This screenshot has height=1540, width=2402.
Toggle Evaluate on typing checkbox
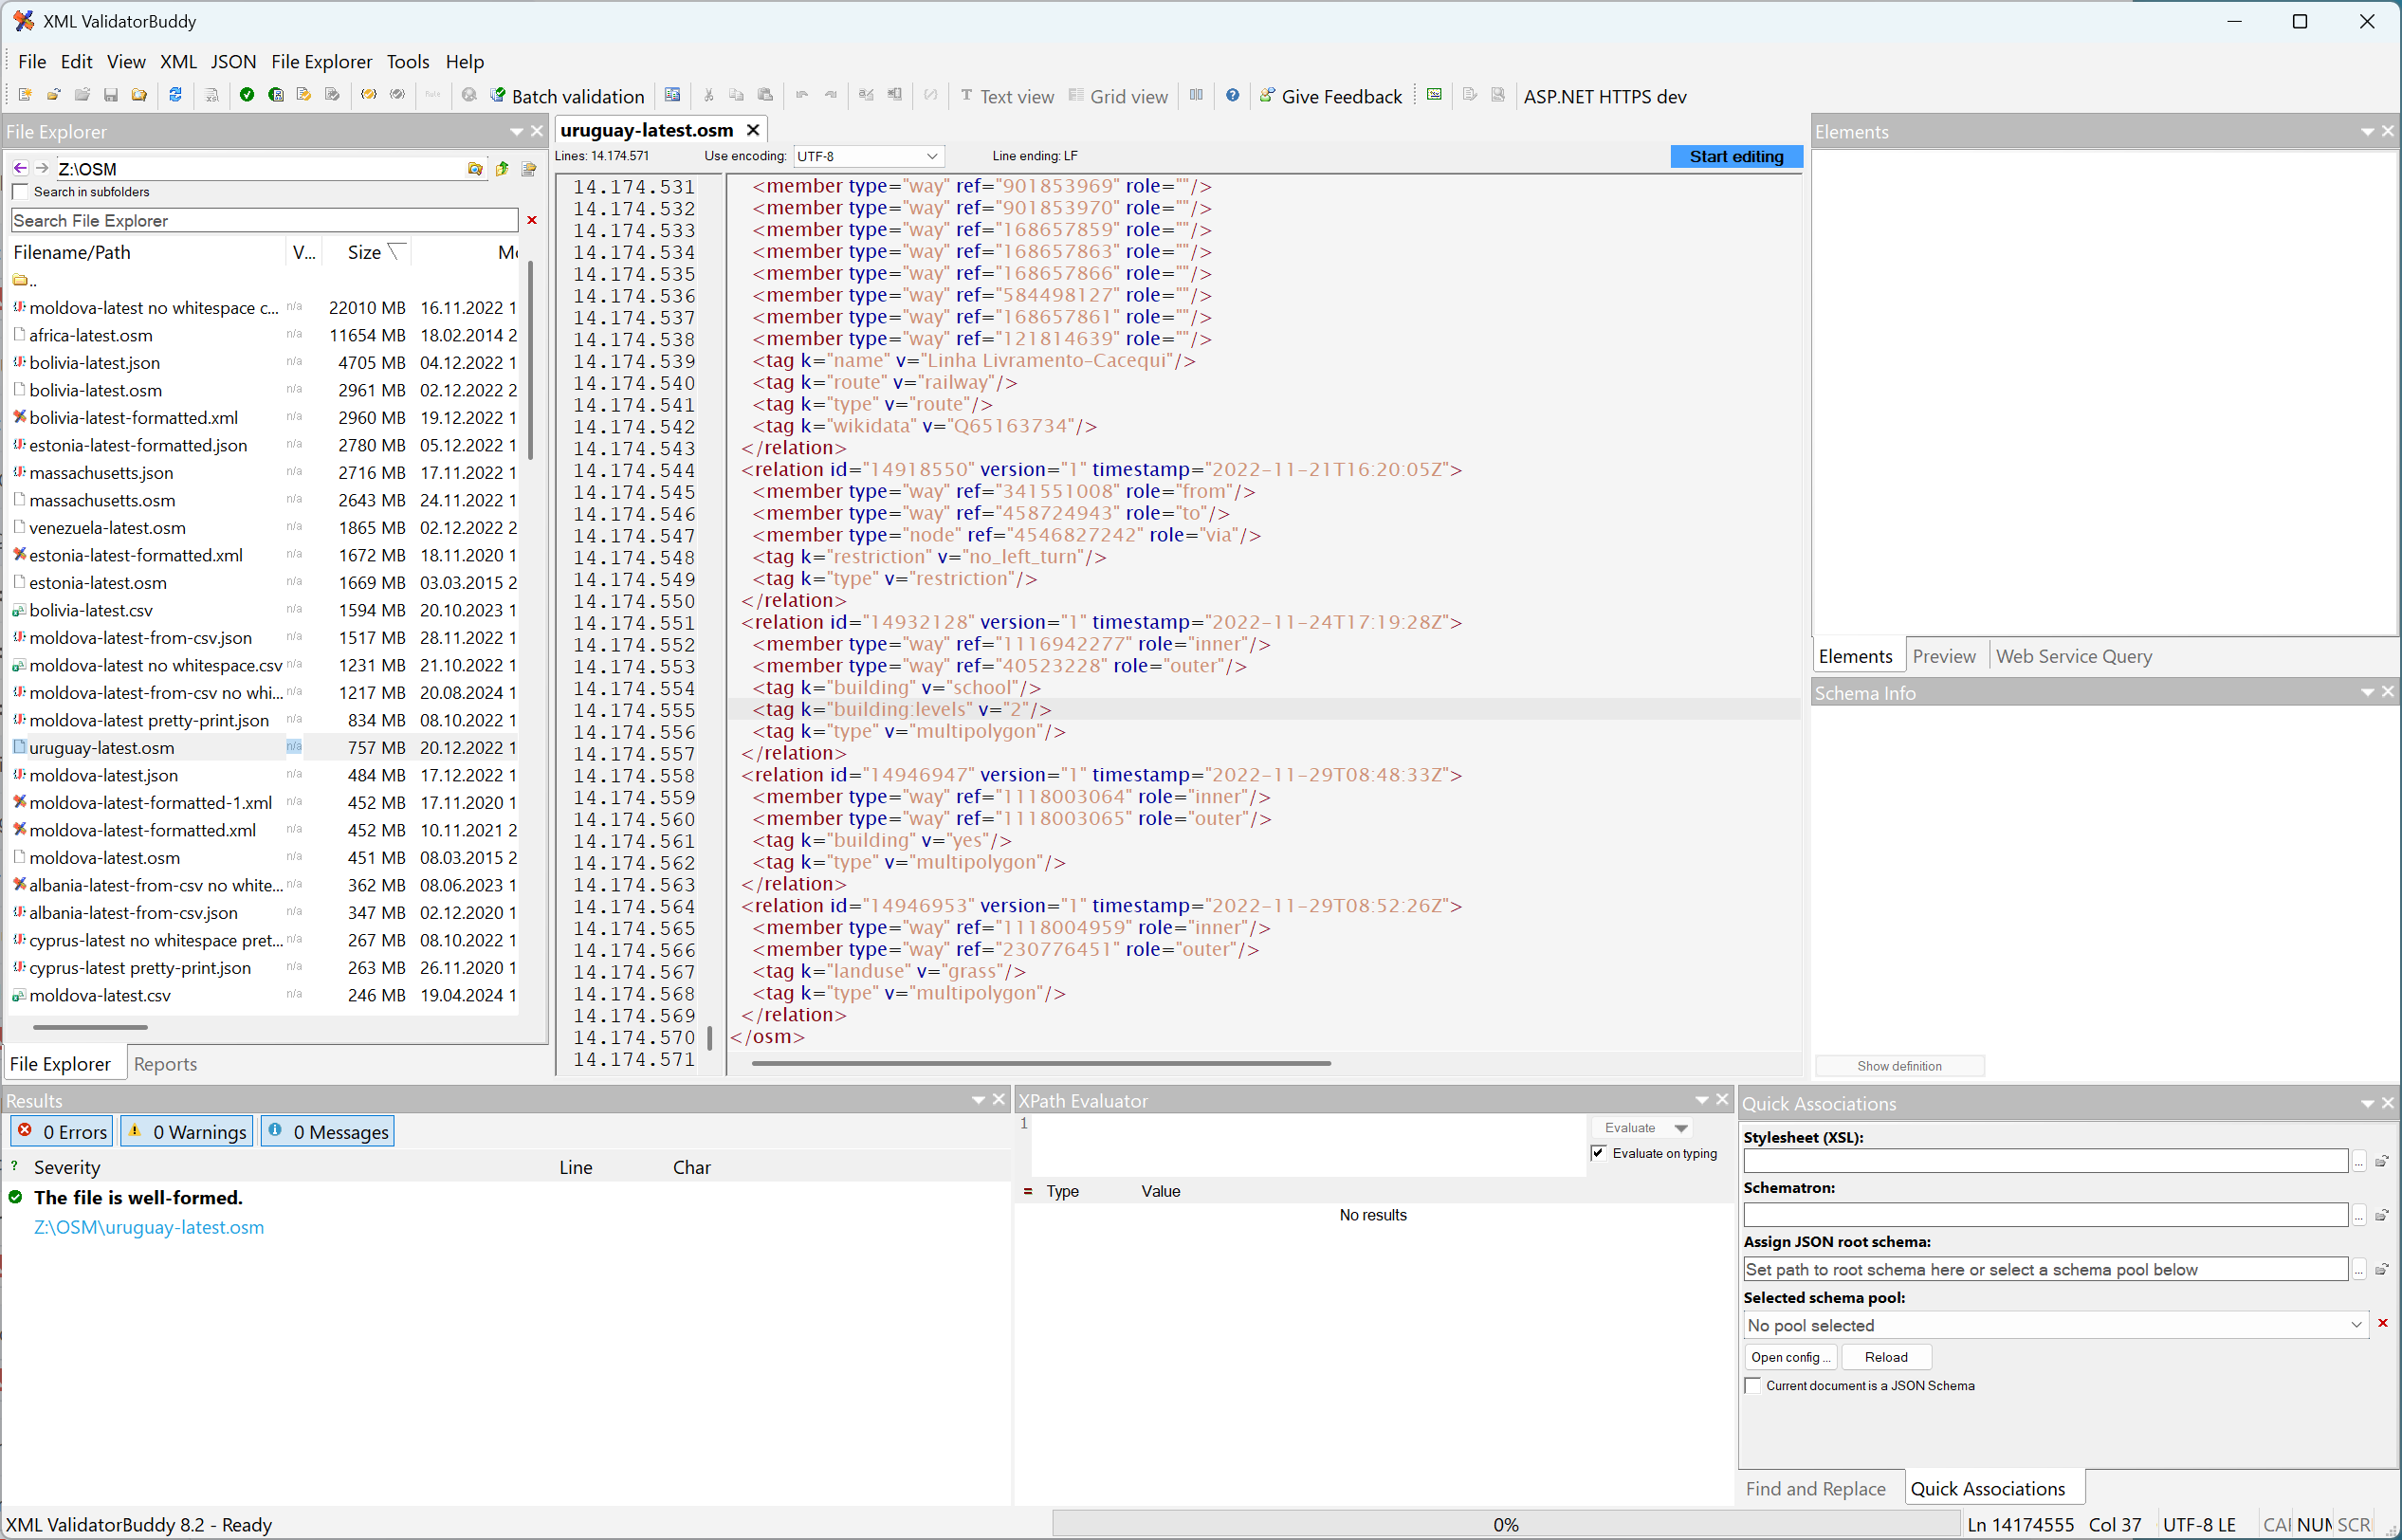point(1598,1153)
